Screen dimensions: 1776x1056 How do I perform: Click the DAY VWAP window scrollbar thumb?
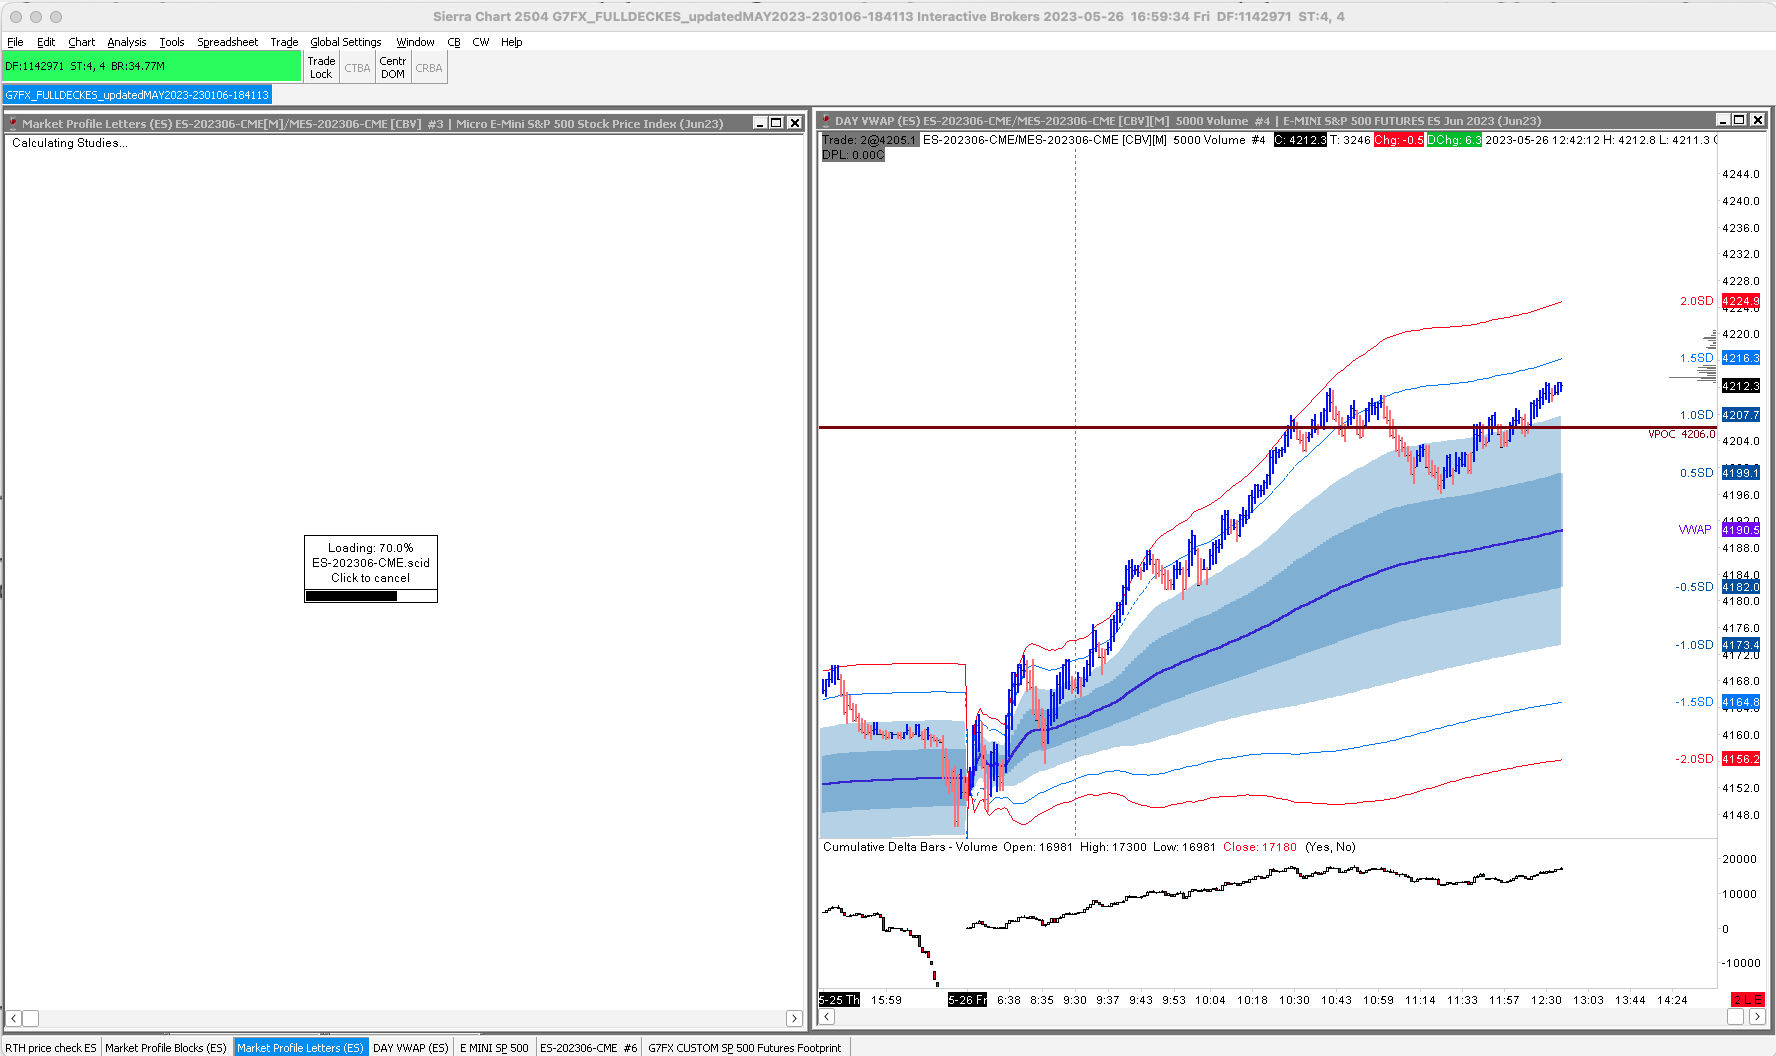click(x=1736, y=1016)
